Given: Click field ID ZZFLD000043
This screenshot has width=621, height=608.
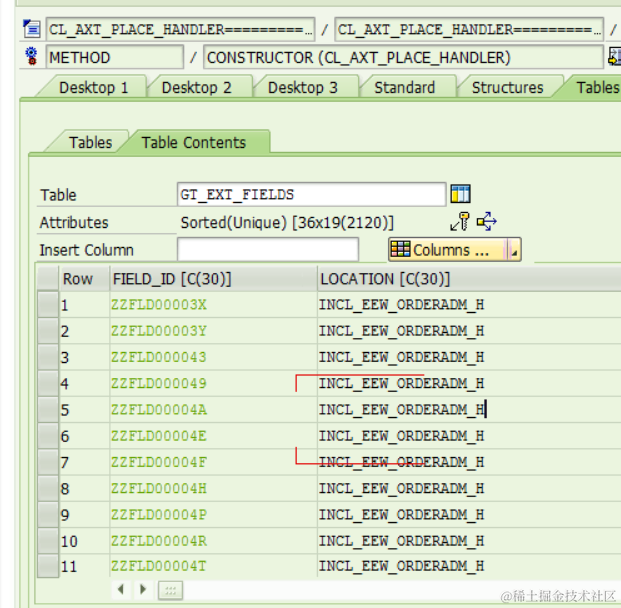Looking at the screenshot, I should tap(158, 357).
